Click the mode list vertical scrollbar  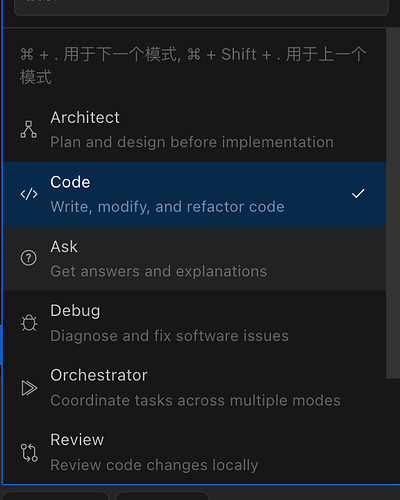tap(393, 203)
